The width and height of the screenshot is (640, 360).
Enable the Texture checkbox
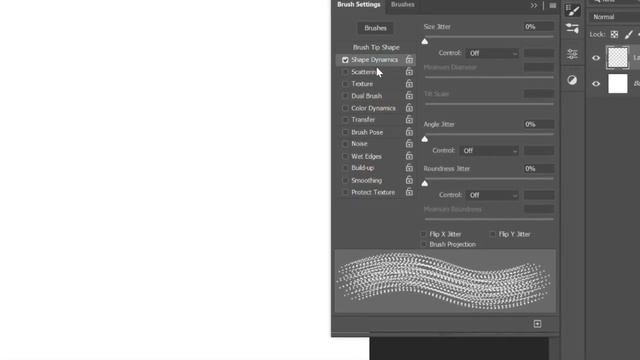[x=345, y=84]
